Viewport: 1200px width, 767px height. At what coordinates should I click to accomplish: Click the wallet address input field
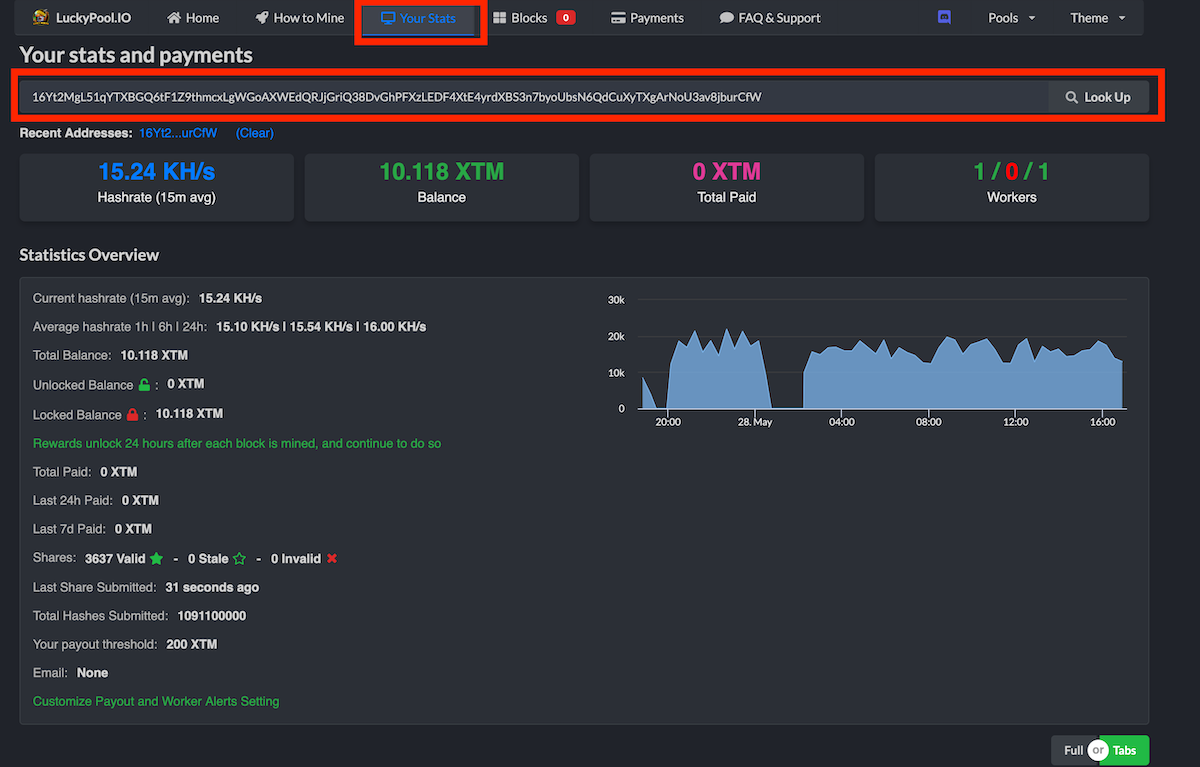click(x=533, y=97)
